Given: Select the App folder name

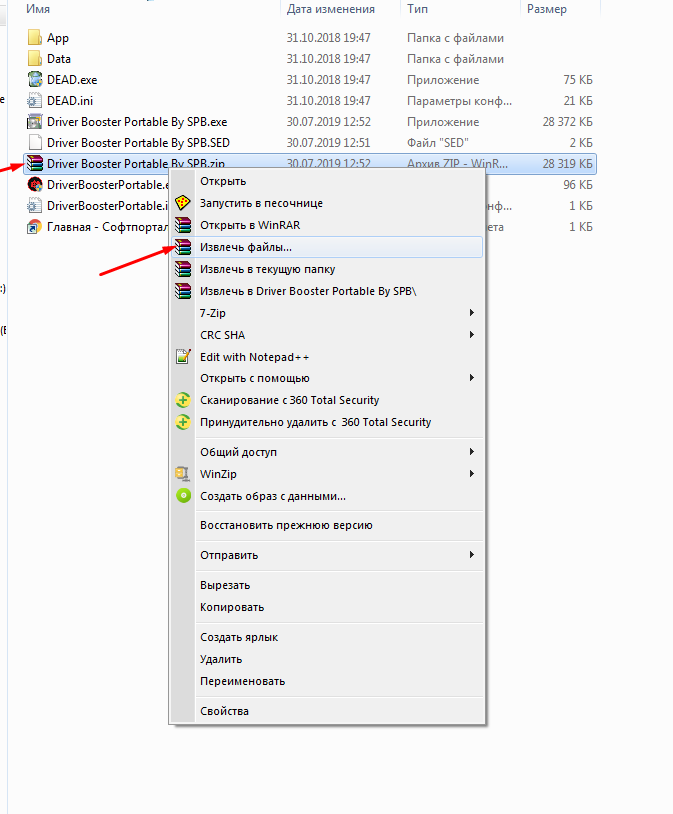Looking at the screenshot, I should click(58, 38).
